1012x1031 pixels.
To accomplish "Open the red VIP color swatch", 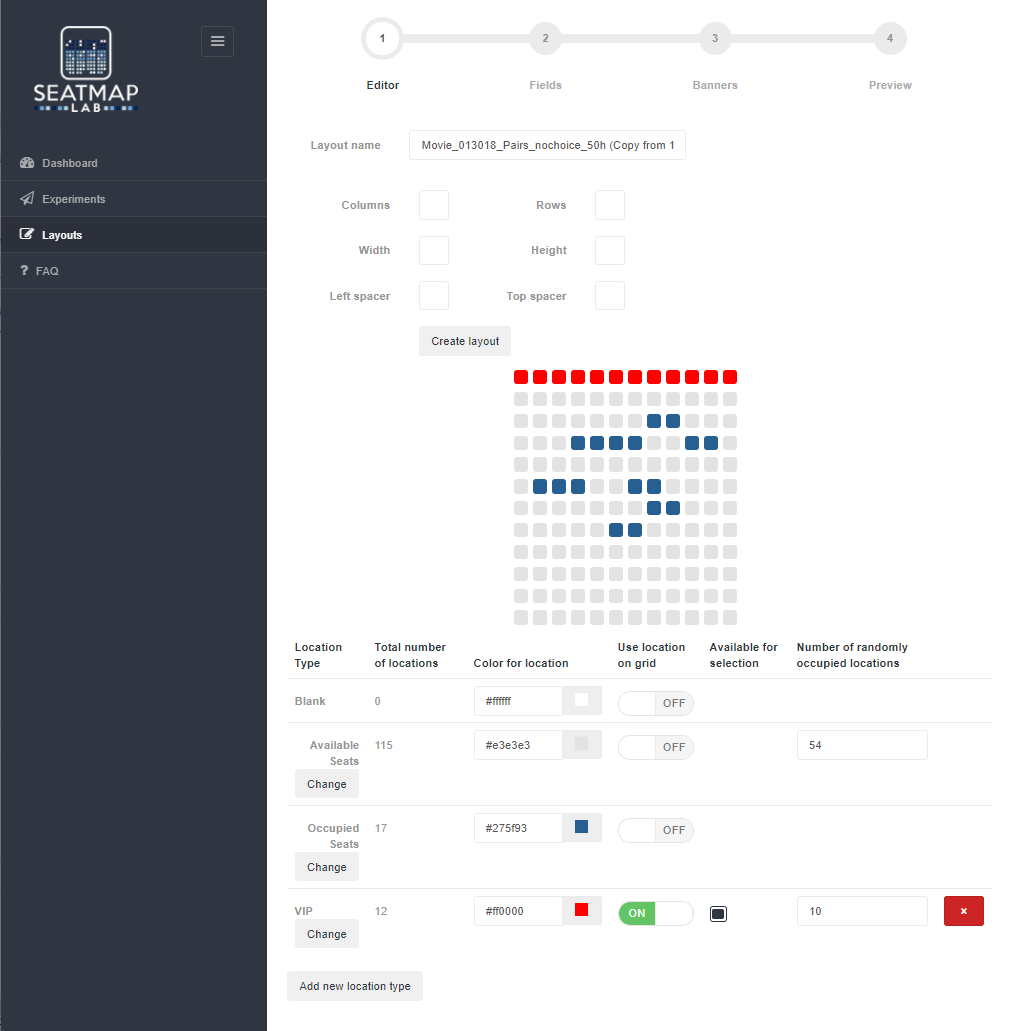I will click(581, 910).
